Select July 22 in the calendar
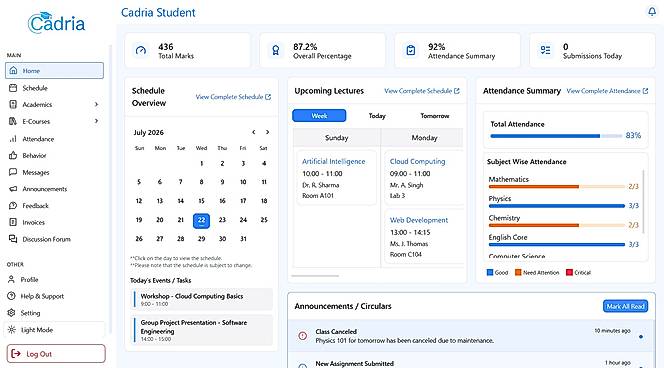Screen dimensions: 664x368 [x=201, y=220]
